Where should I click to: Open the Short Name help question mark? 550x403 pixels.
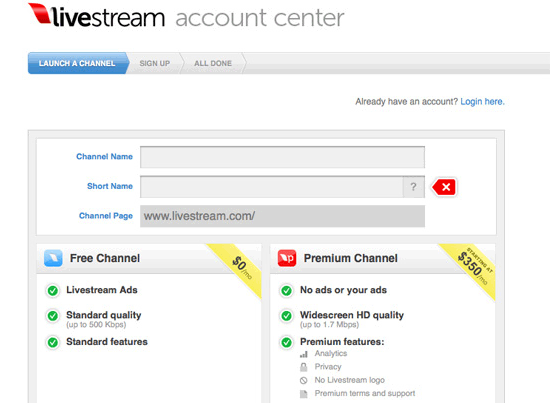click(414, 187)
